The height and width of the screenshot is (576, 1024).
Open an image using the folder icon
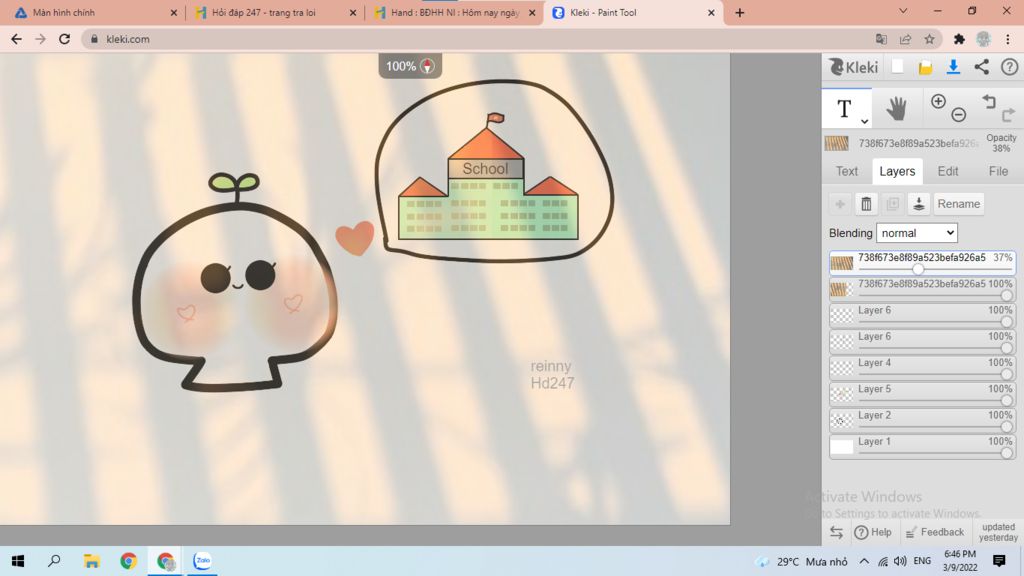tap(925, 67)
